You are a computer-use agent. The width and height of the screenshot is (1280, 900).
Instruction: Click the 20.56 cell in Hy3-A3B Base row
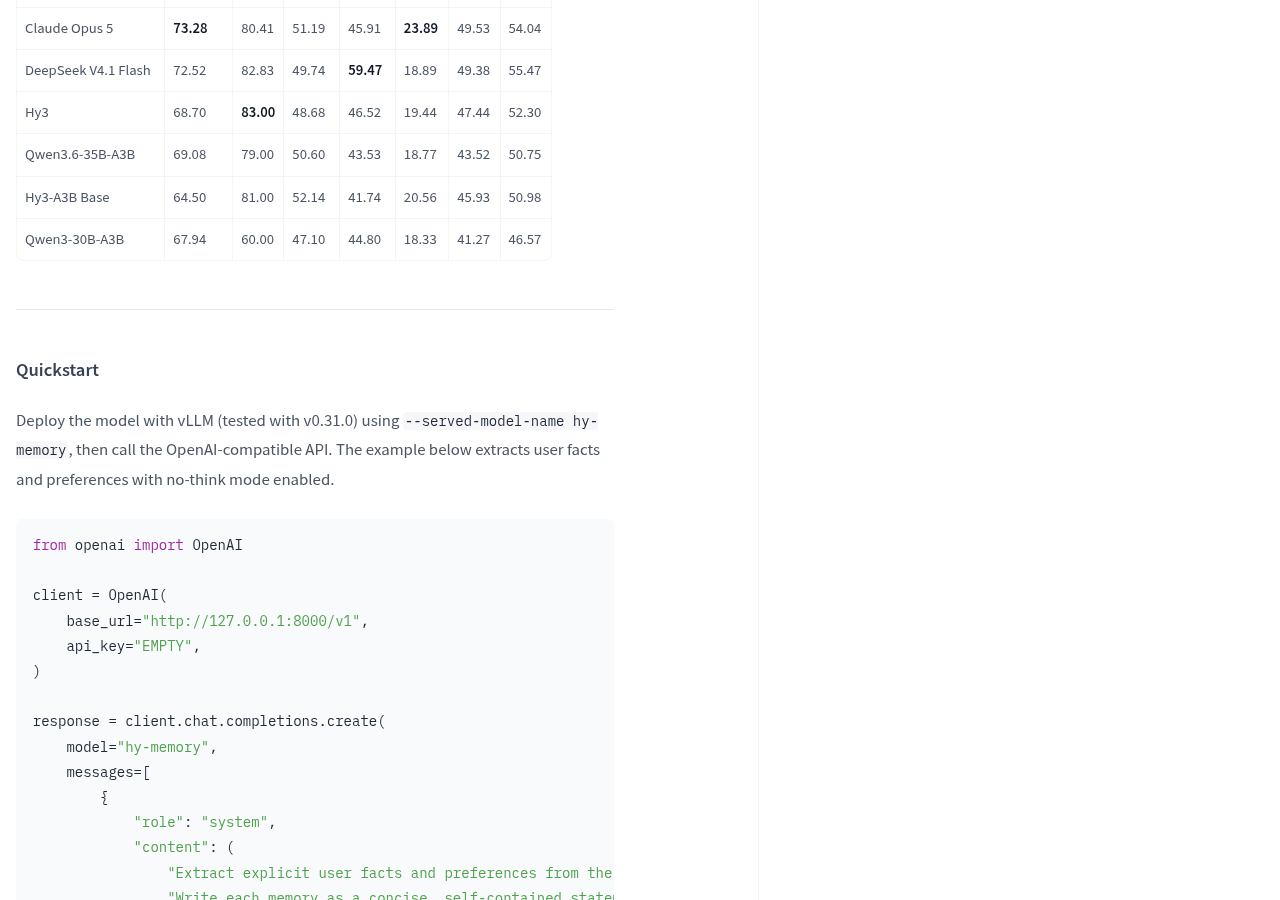(420, 197)
